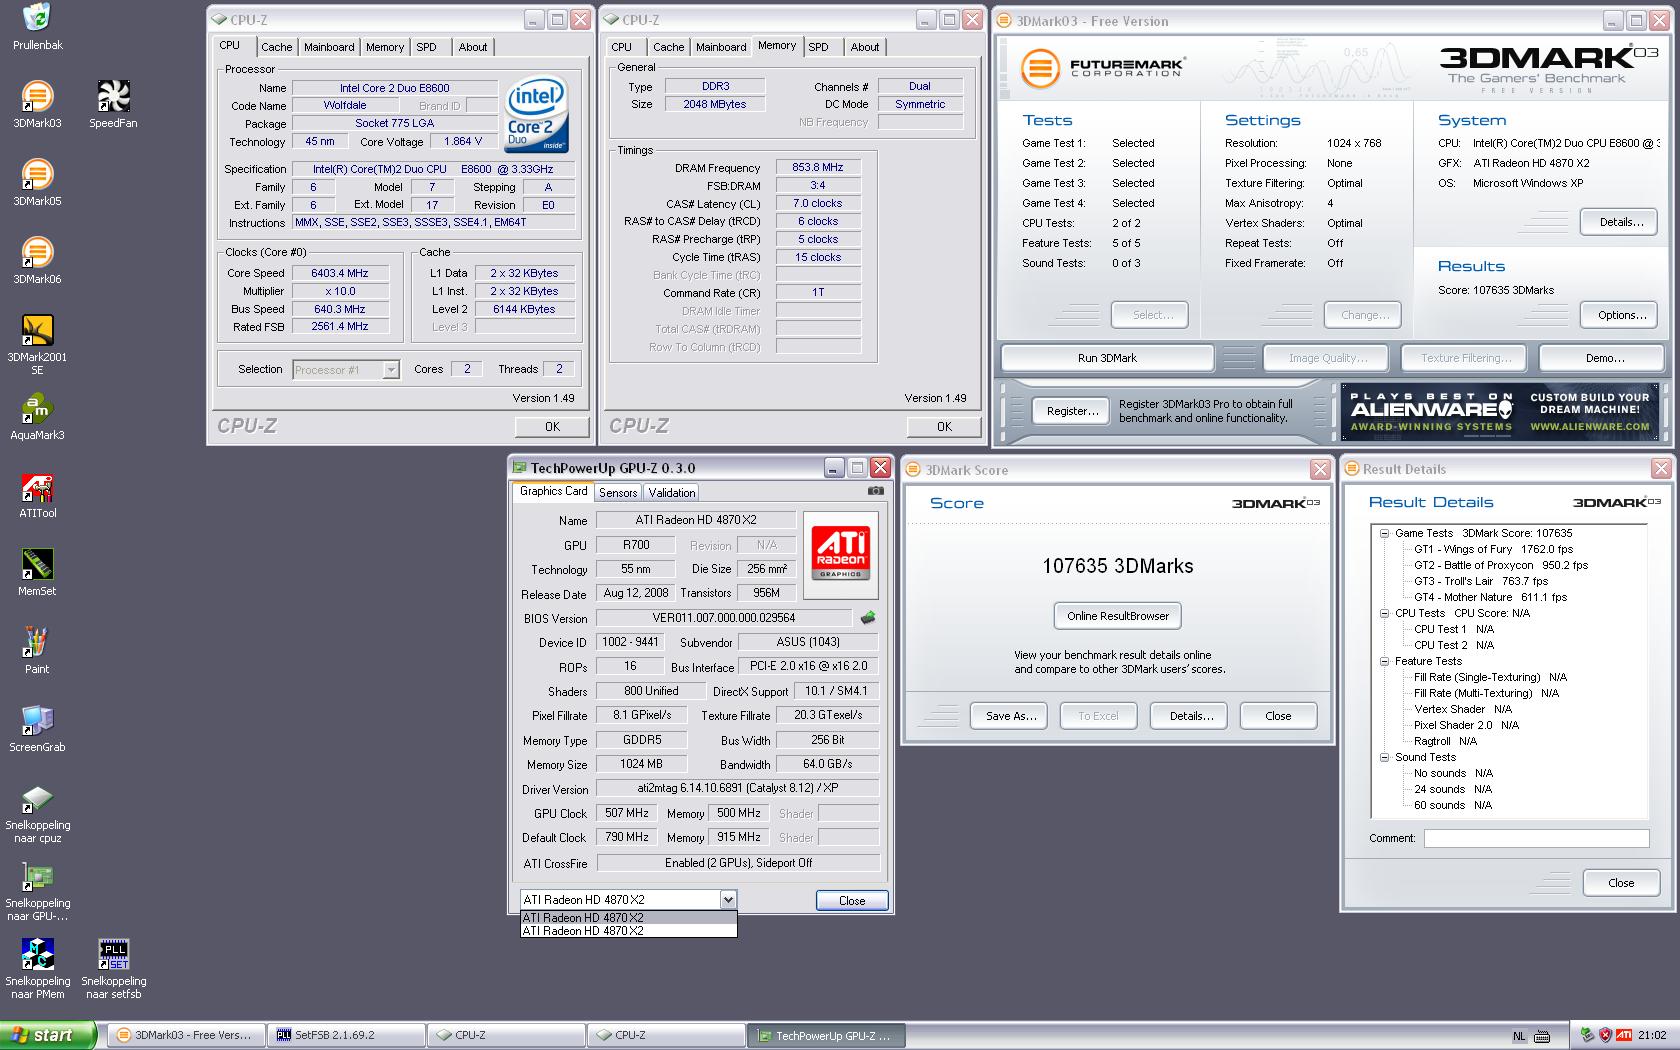Click OK in left CPU-Z window
This screenshot has width=1680, height=1050.
pyautogui.click(x=552, y=427)
